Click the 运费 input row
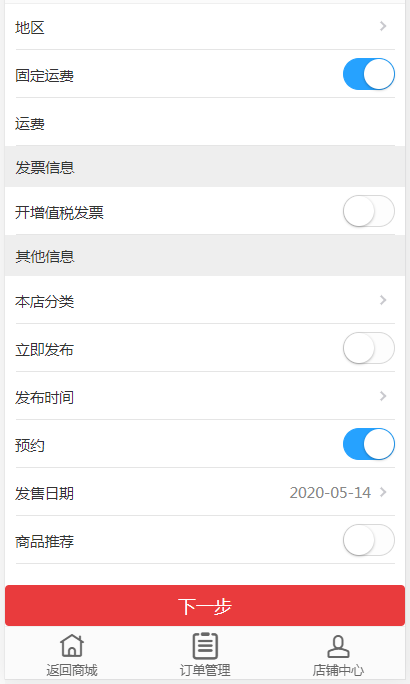Viewport: 410px width, 684px height. click(205, 122)
